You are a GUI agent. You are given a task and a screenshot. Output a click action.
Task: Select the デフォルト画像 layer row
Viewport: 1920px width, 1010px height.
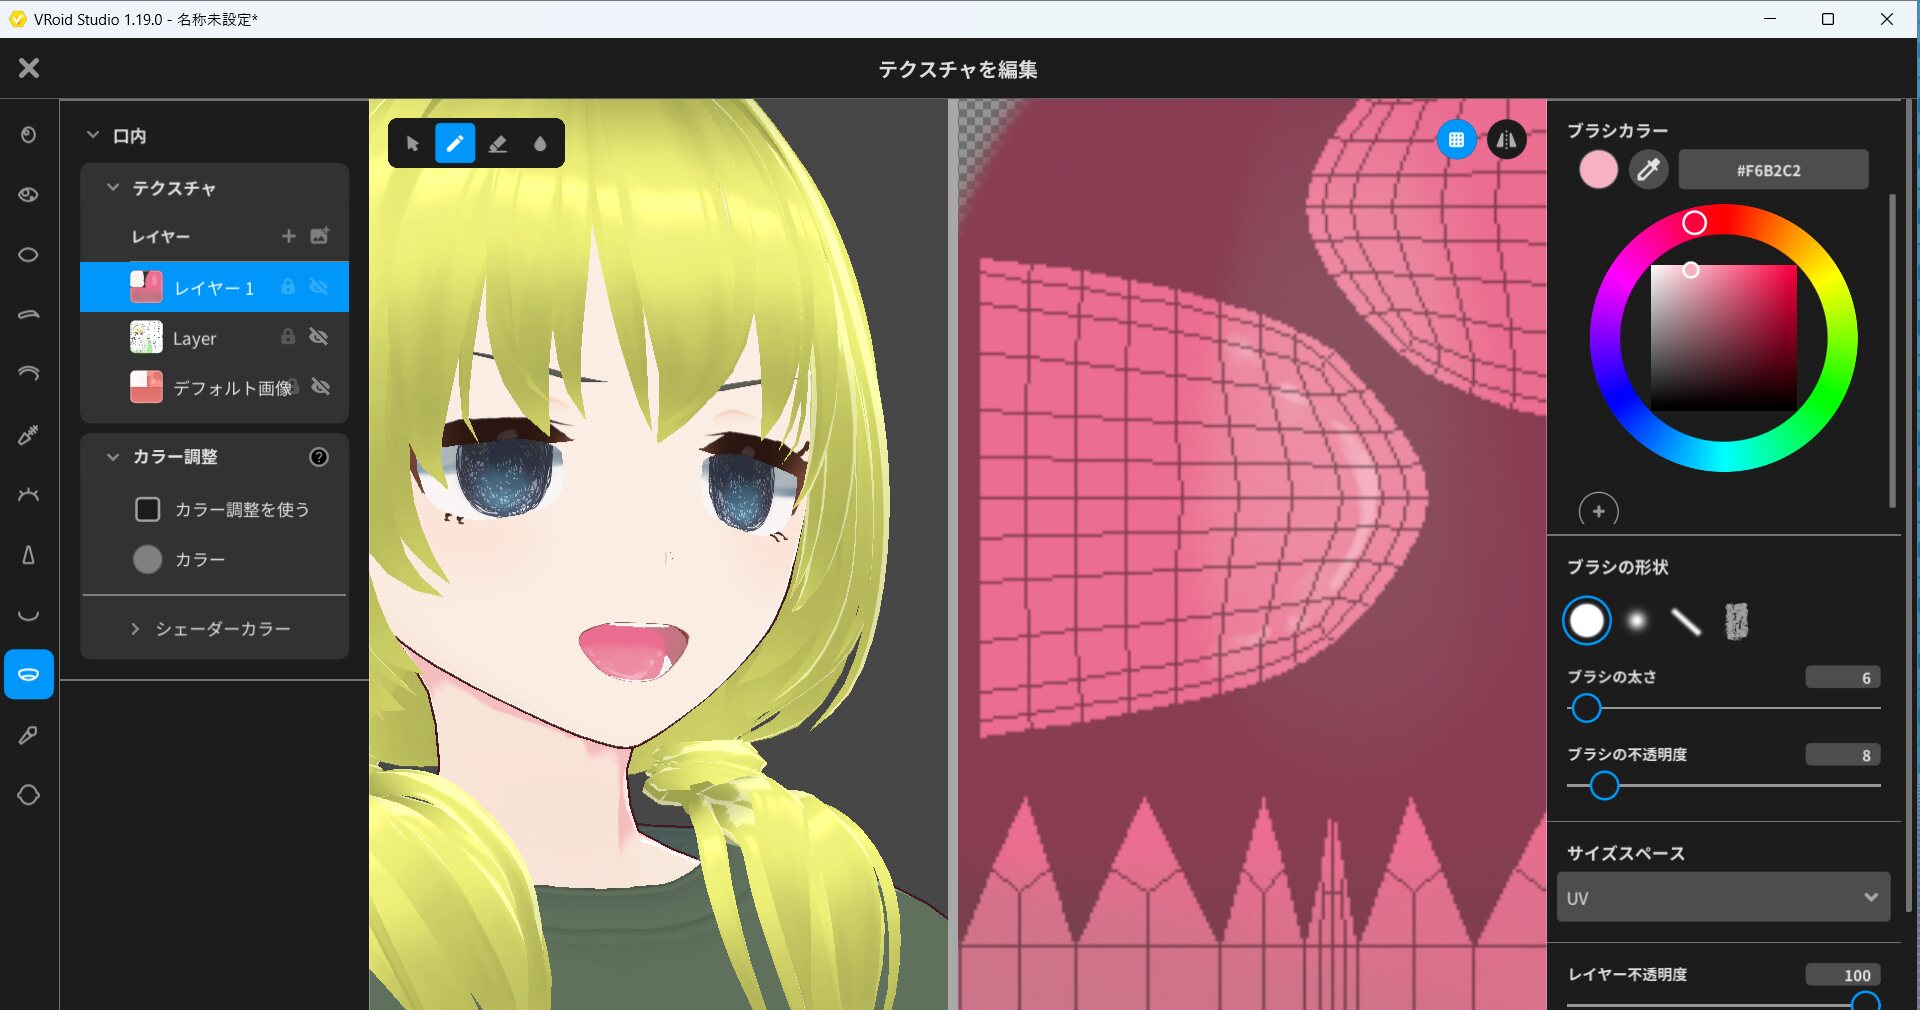coord(214,387)
